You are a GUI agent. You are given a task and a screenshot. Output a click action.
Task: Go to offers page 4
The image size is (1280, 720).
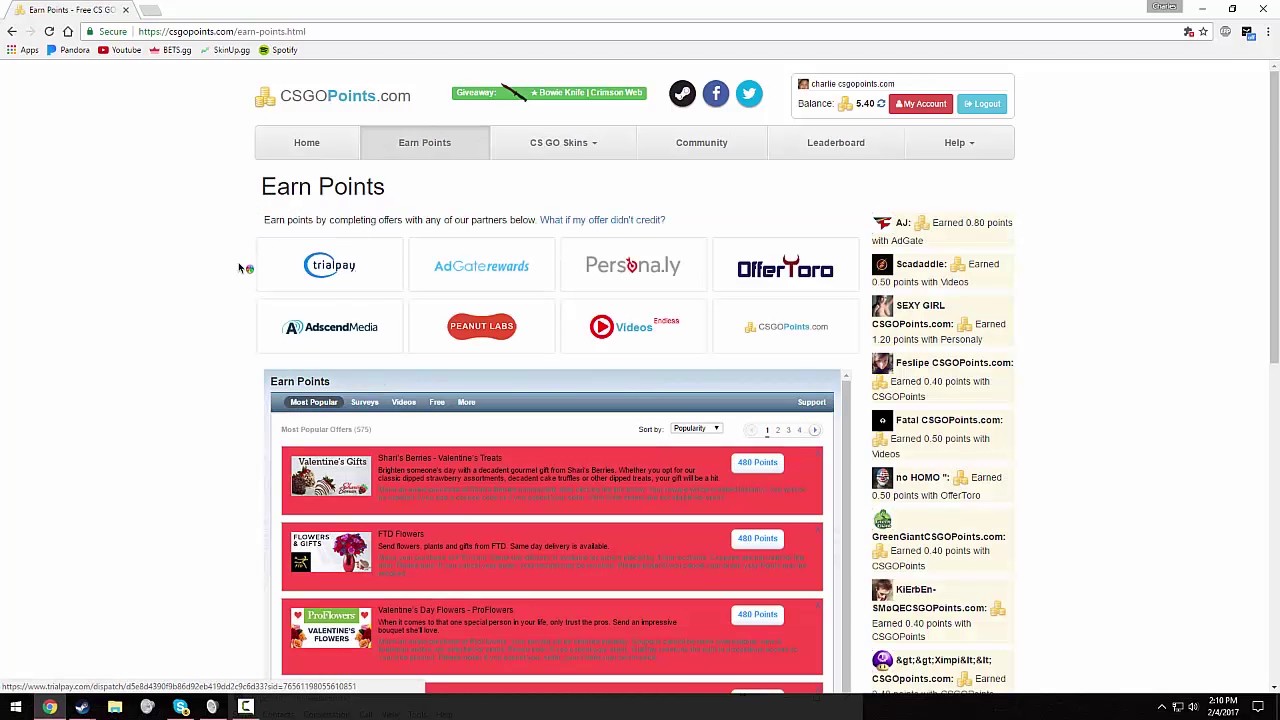click(799, 430)
